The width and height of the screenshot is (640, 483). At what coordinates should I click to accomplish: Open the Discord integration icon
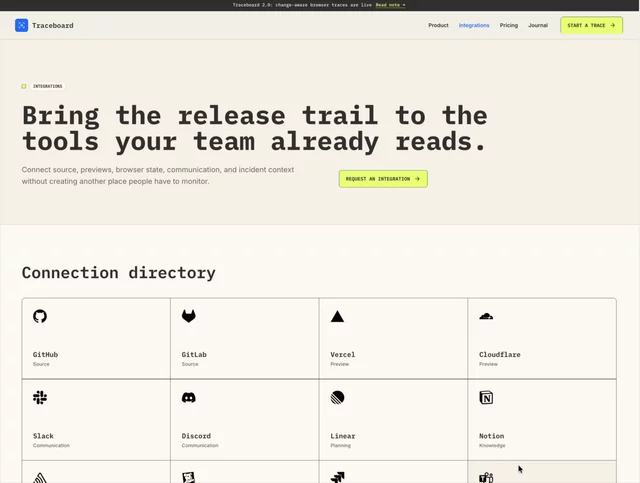[x=189, y=398]
